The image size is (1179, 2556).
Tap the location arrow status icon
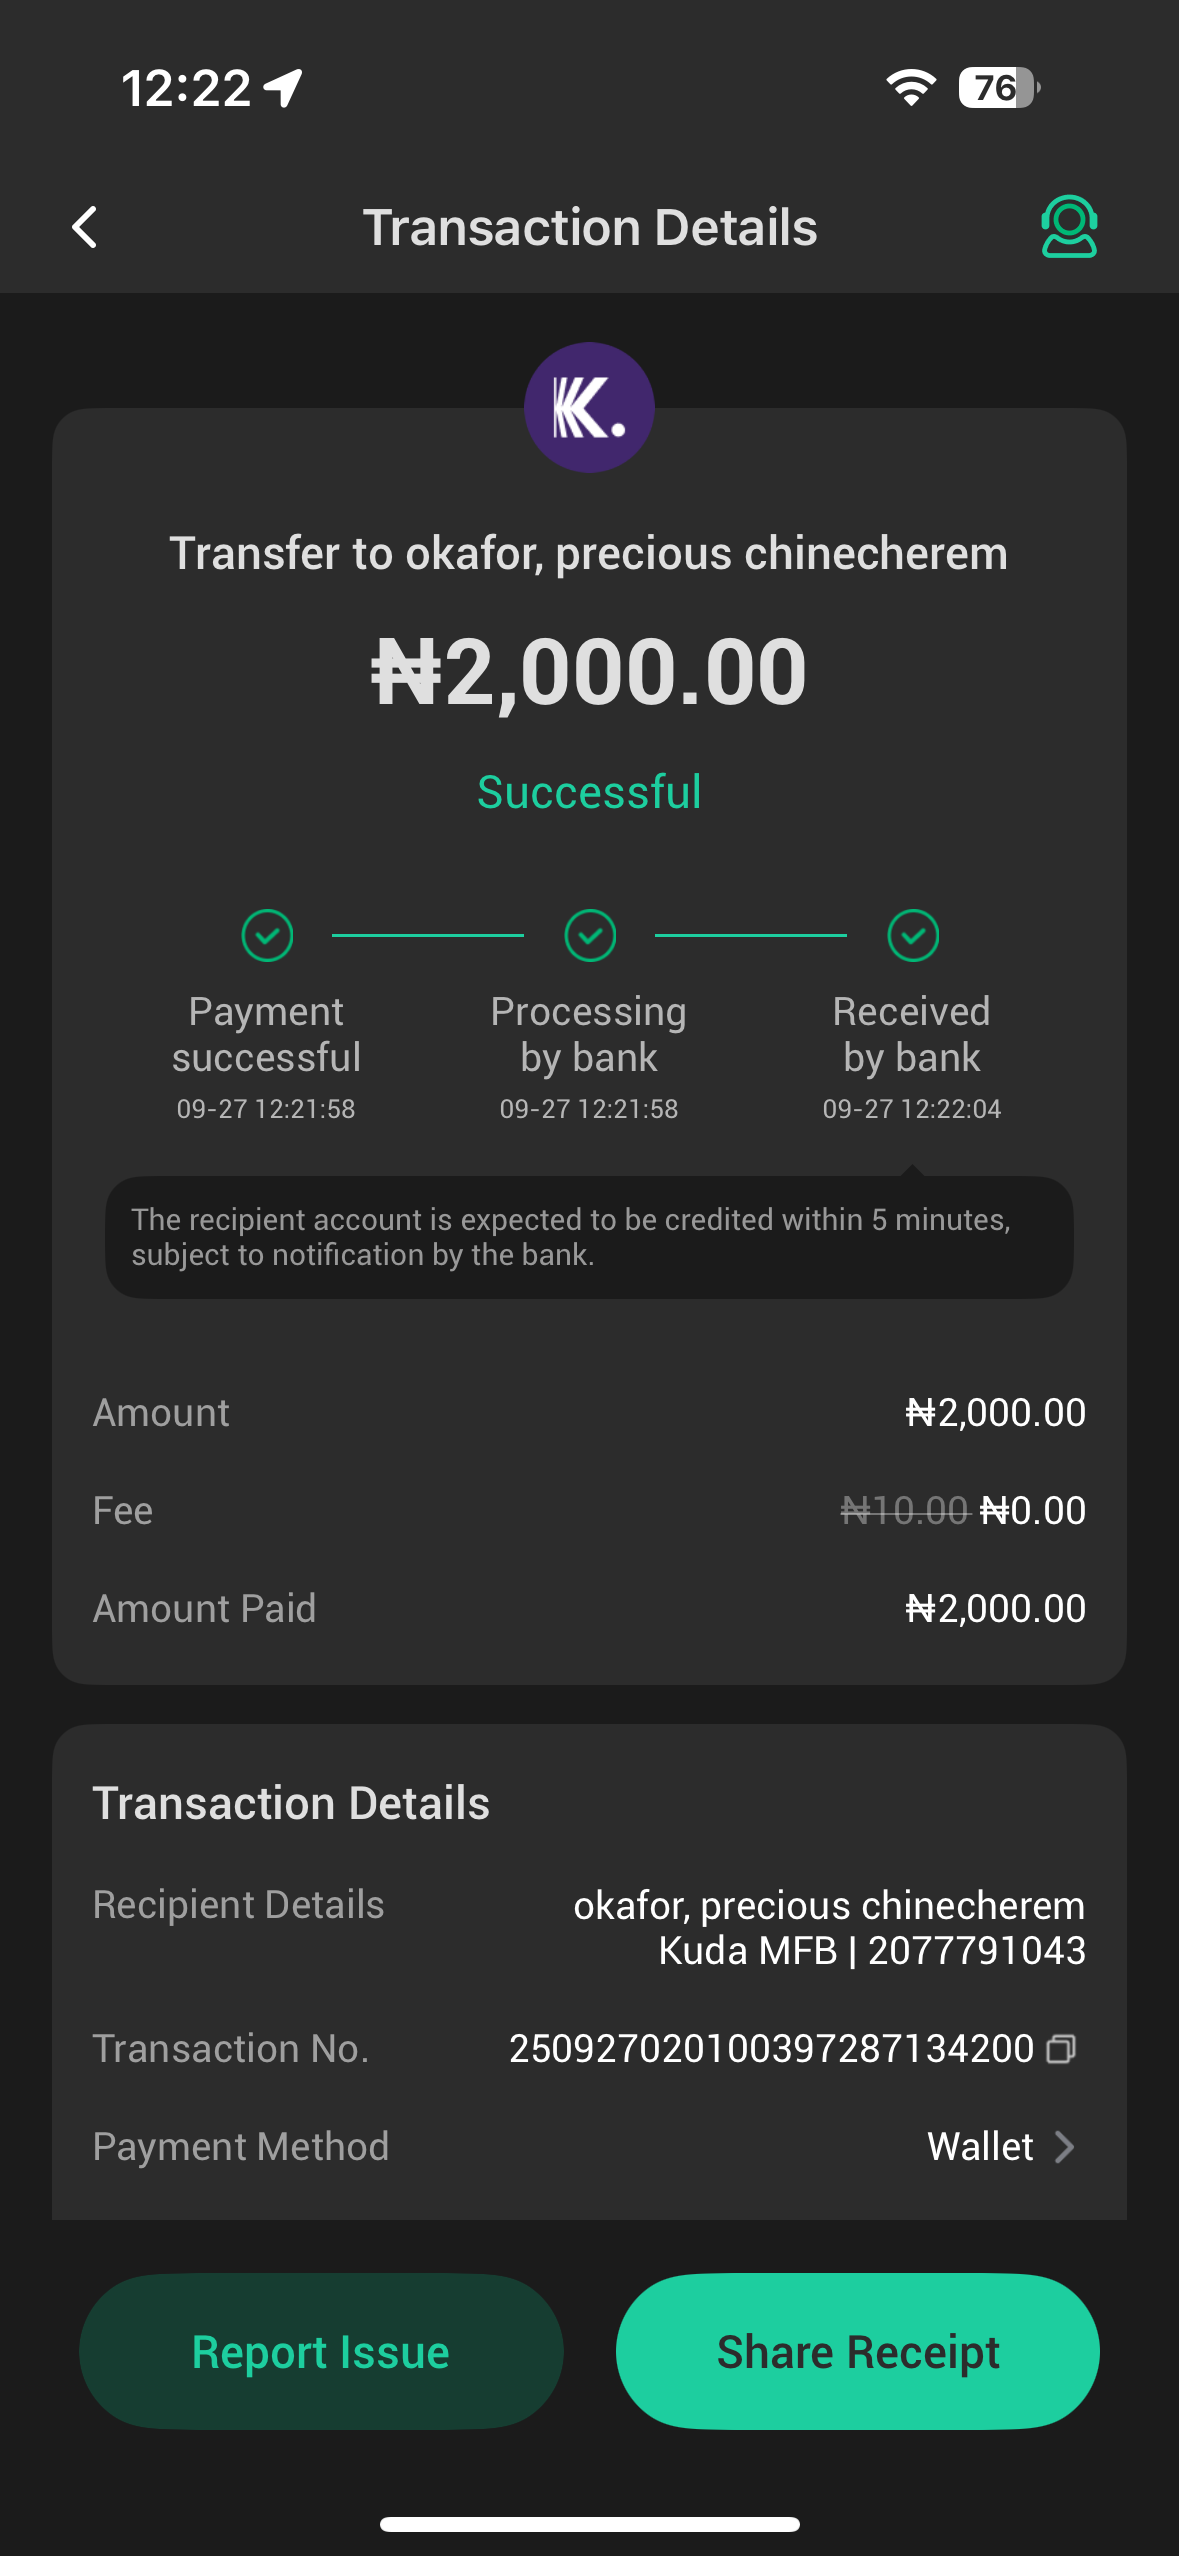[283, 88]
